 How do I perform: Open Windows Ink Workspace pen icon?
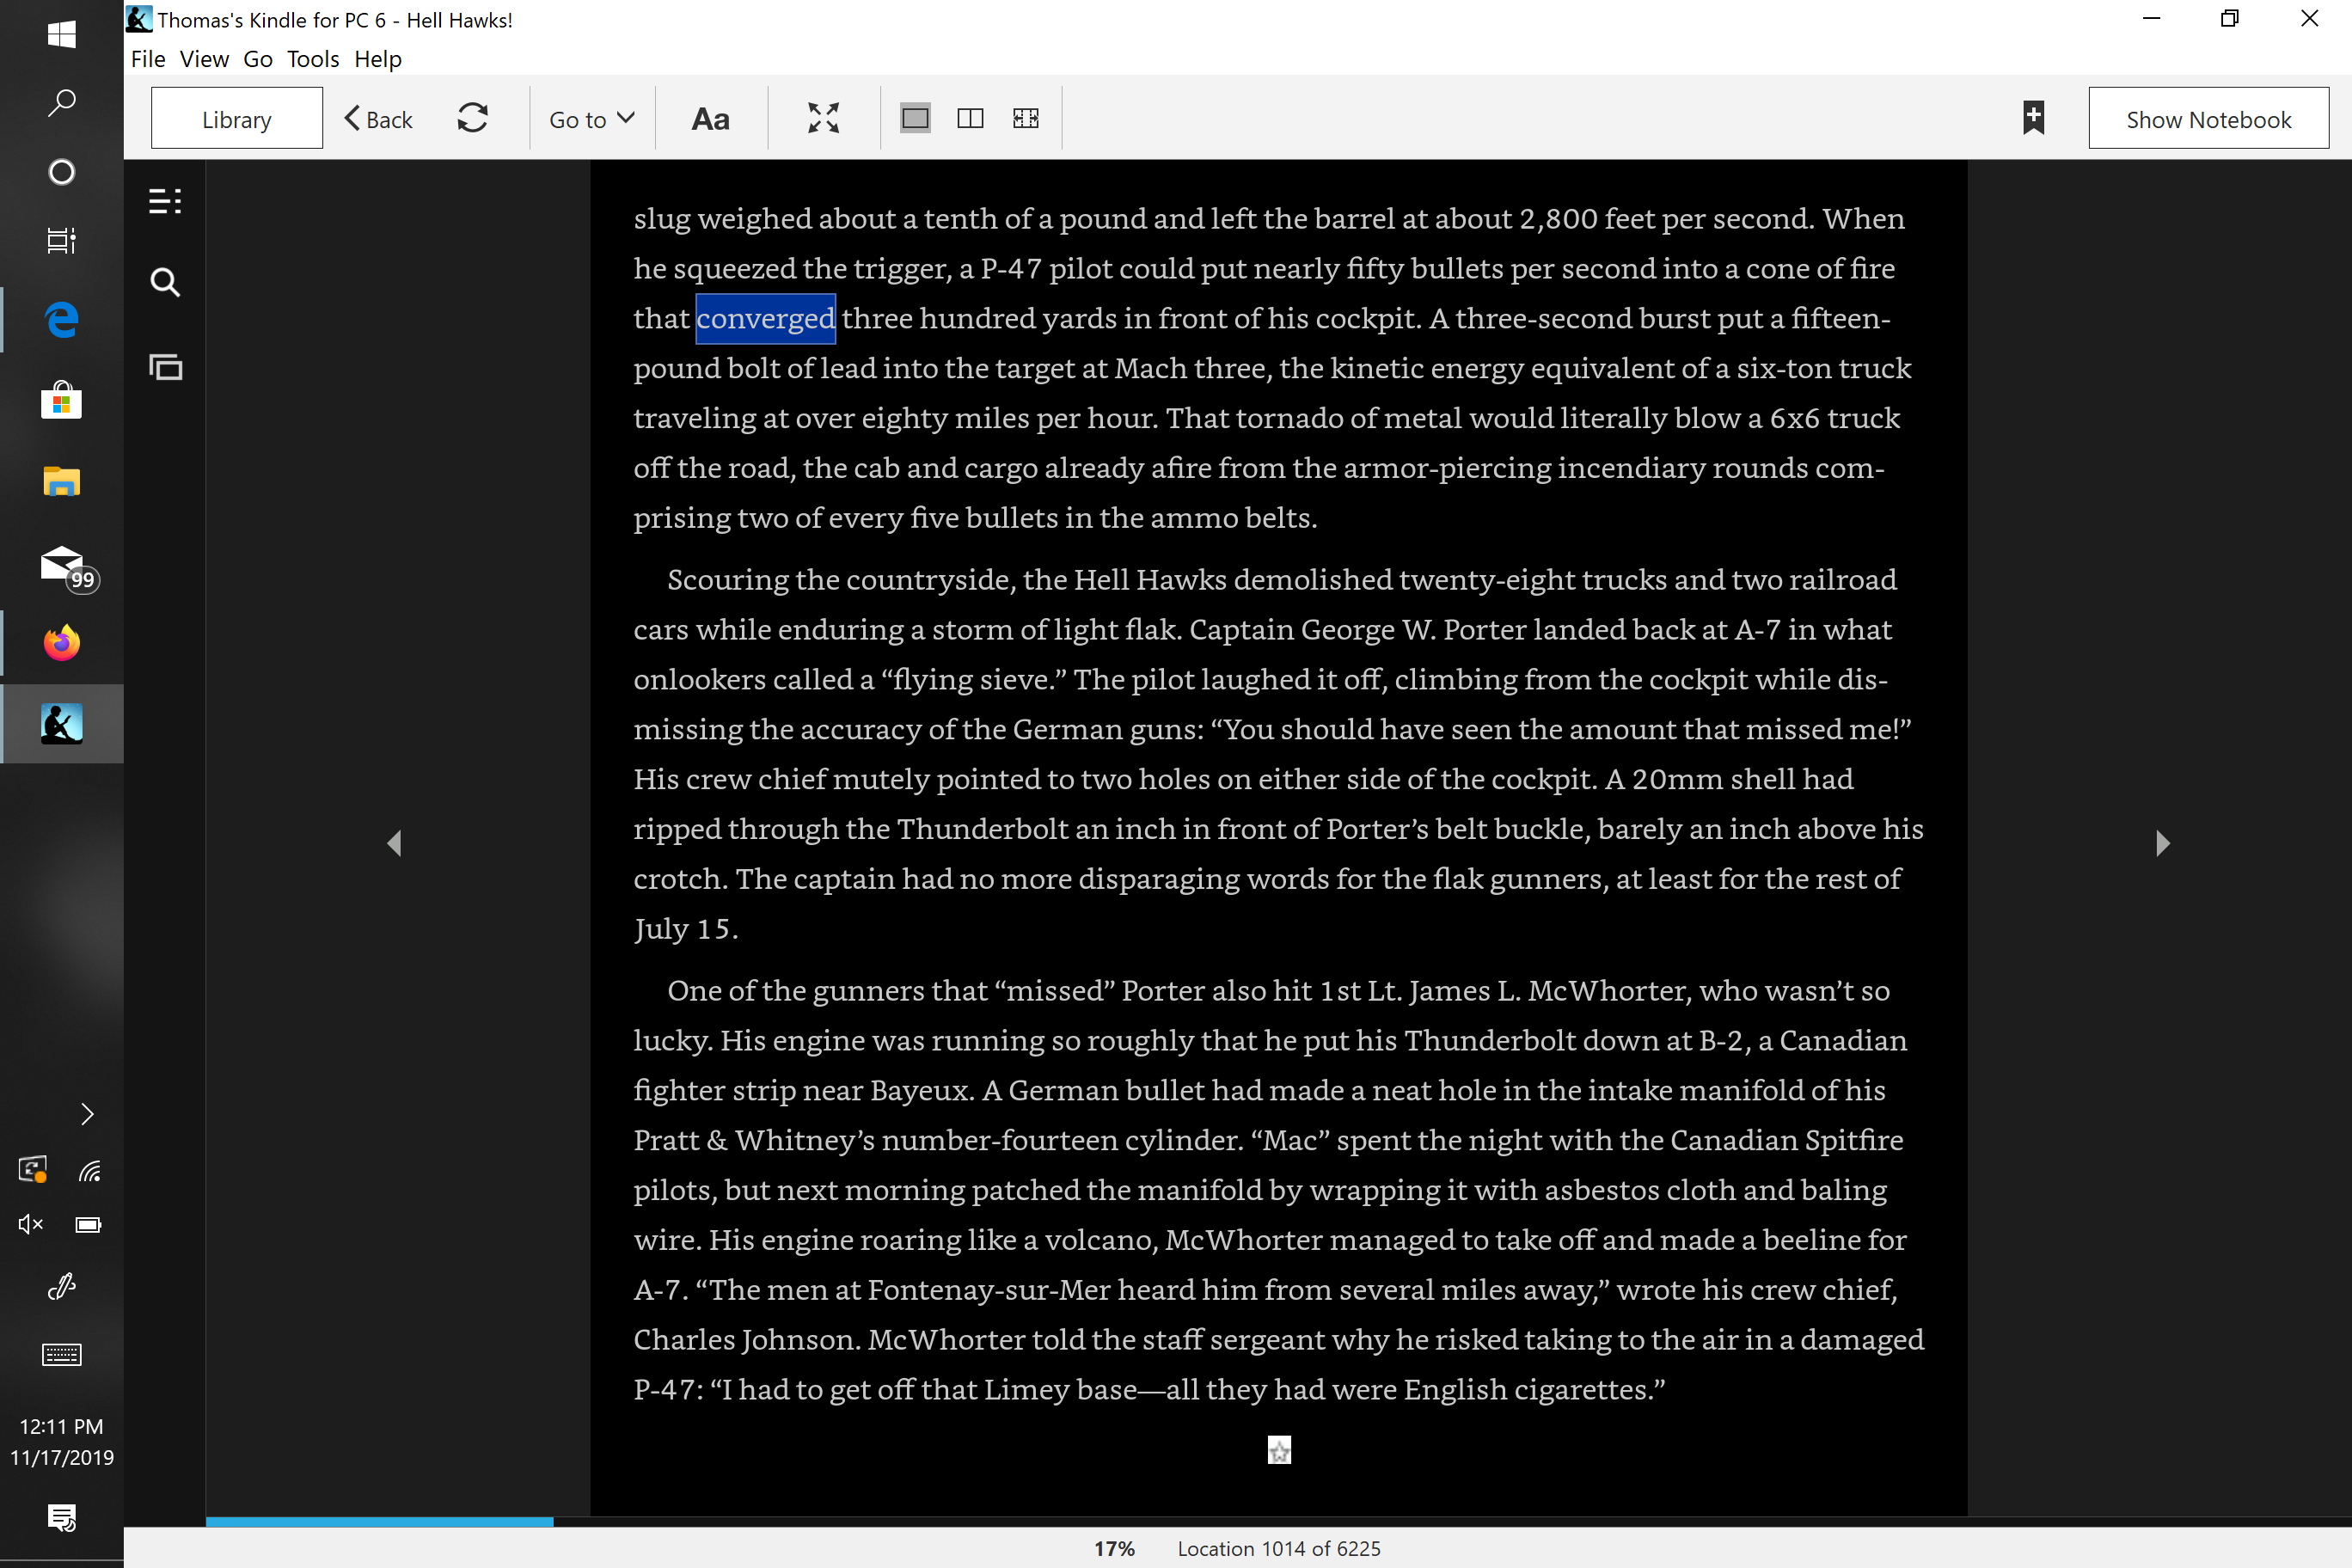61,1286
